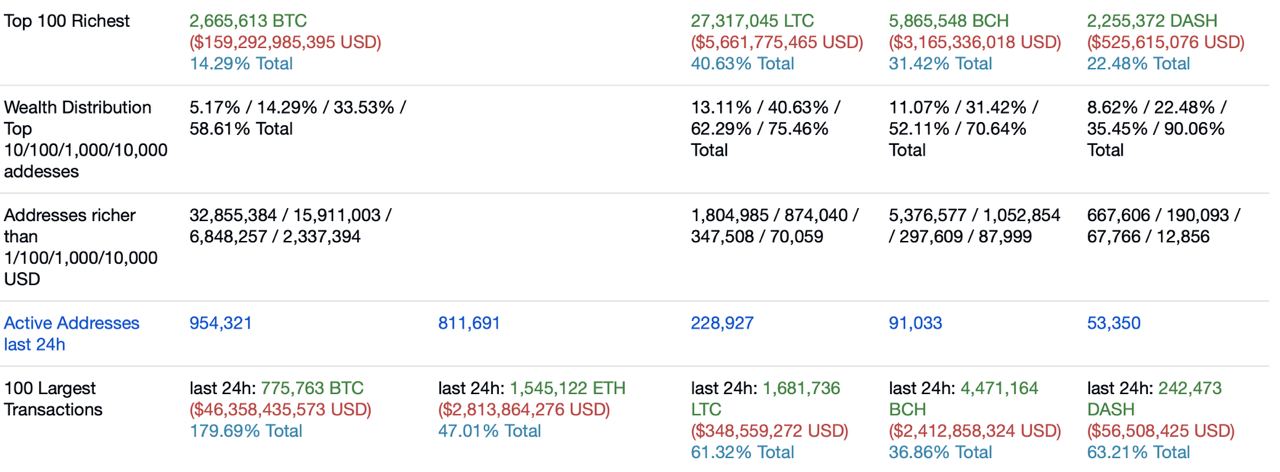Select the 22.48% Total figure
This screenshot has width=1280, height=472.
[1138, 63]
